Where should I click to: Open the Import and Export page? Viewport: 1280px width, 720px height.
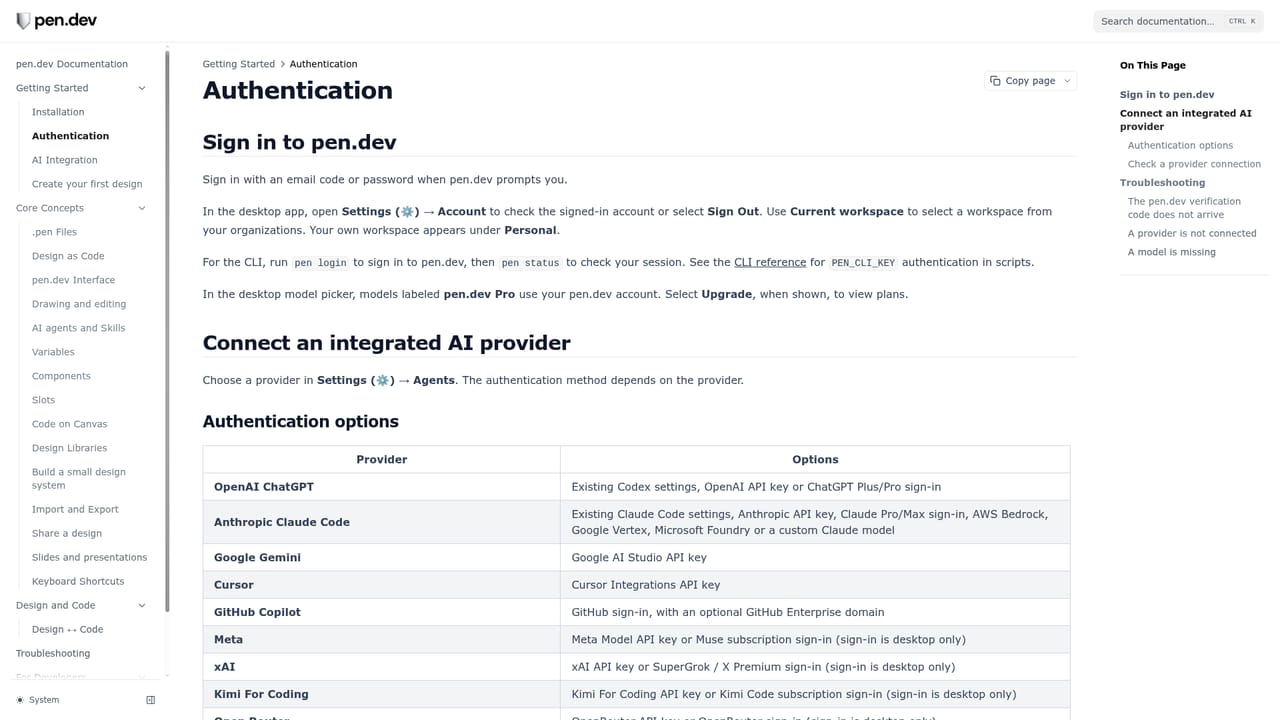tap(75, 509)
